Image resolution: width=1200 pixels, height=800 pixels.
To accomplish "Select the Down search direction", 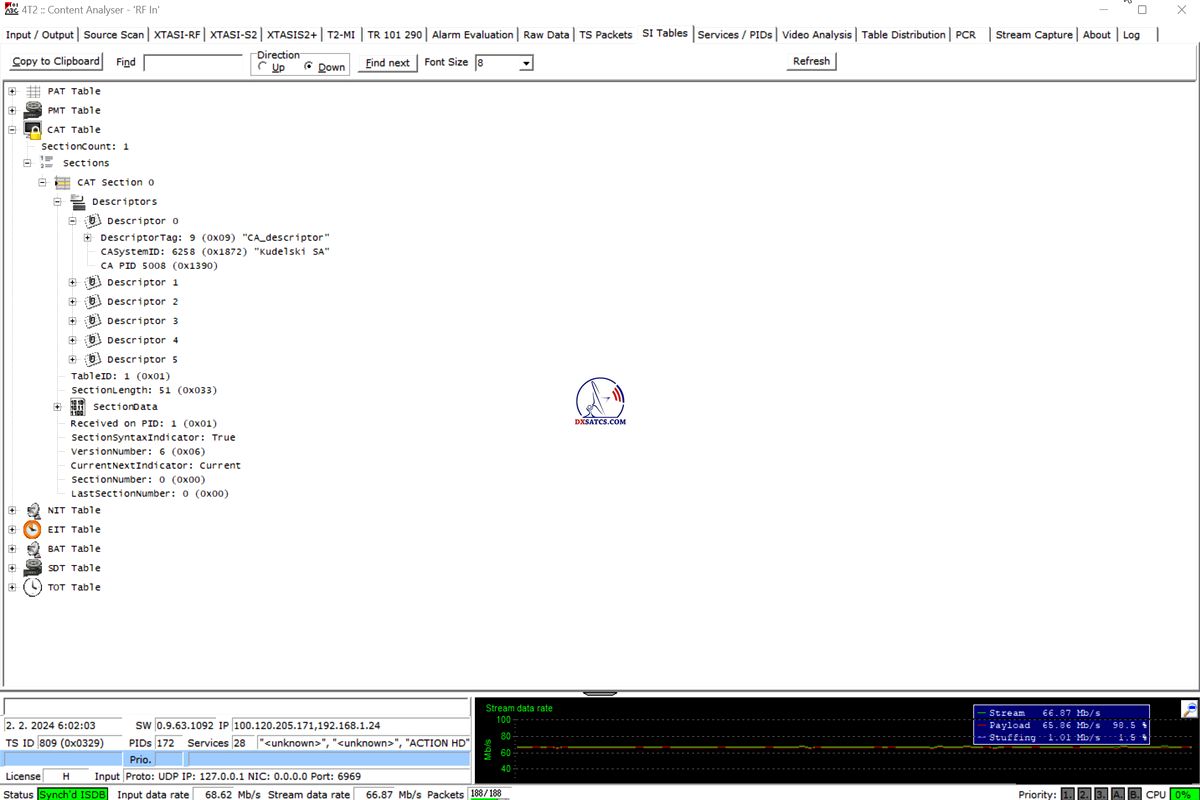I will pyautogui.click(x=308, y=67).
